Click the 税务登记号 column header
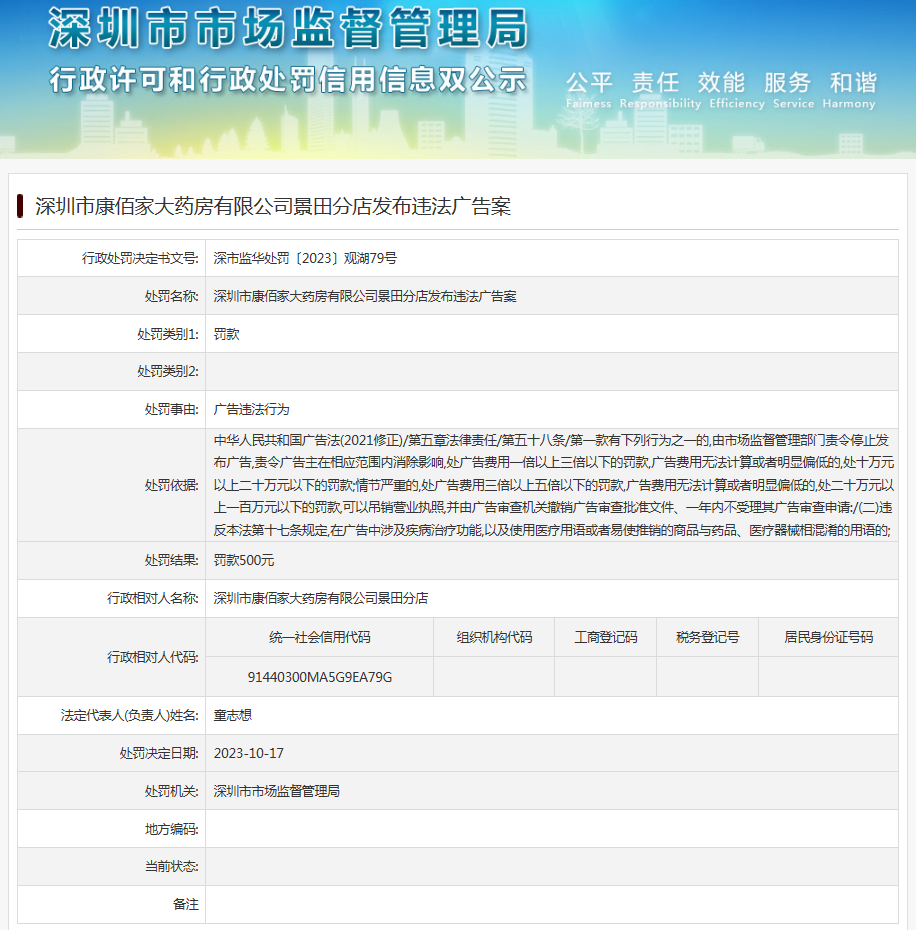Image resolution: width=916 pixels, height=930 pixels. 708,637
